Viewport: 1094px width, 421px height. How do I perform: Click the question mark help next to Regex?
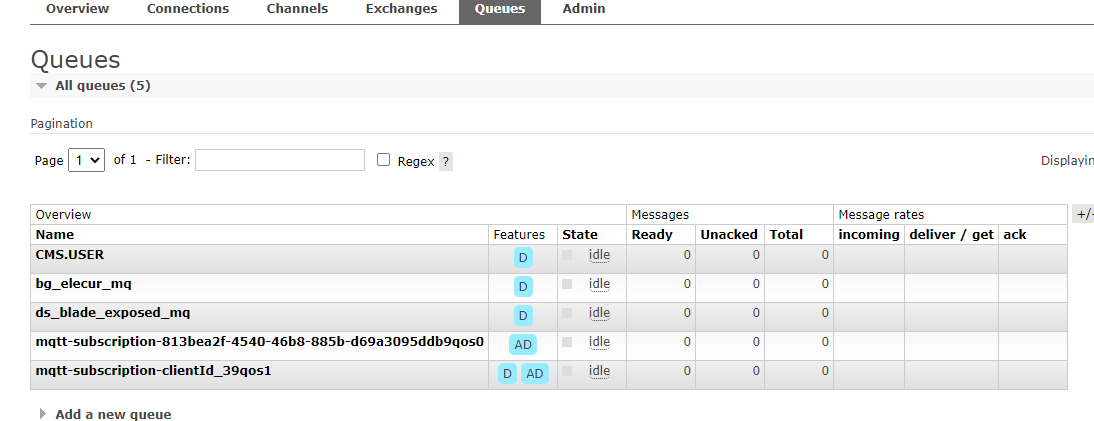(x=446, y=161)
